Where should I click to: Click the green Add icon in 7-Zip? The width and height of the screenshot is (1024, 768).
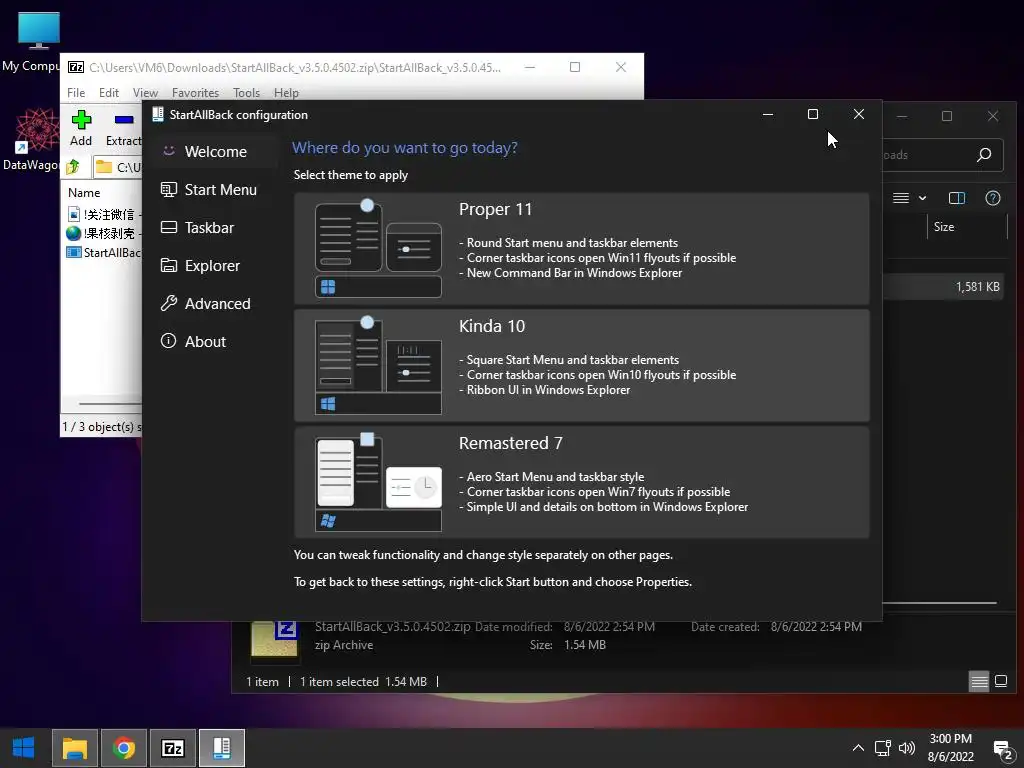pos(81,120)
